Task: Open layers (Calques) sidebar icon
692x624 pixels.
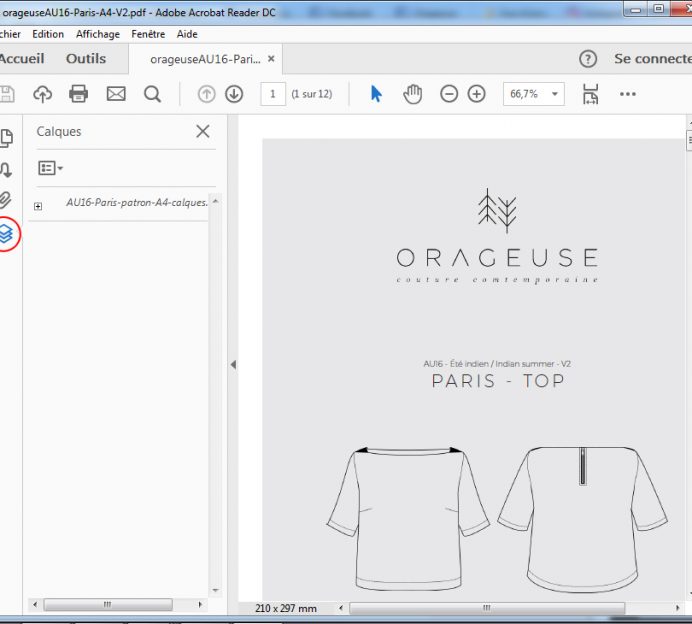Action: click(x=6, y=233)
